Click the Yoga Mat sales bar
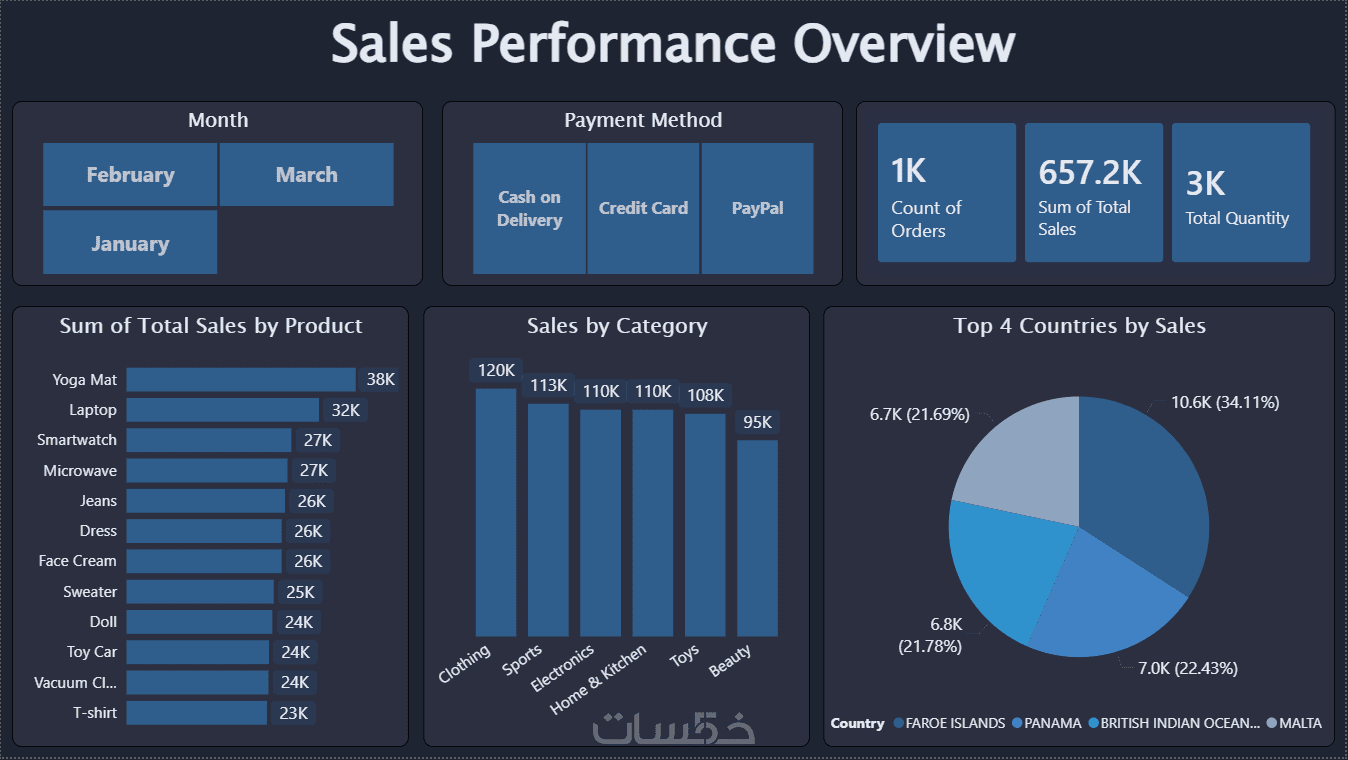This screenshot has width=1348, height=760. click(x=241, y=380)
